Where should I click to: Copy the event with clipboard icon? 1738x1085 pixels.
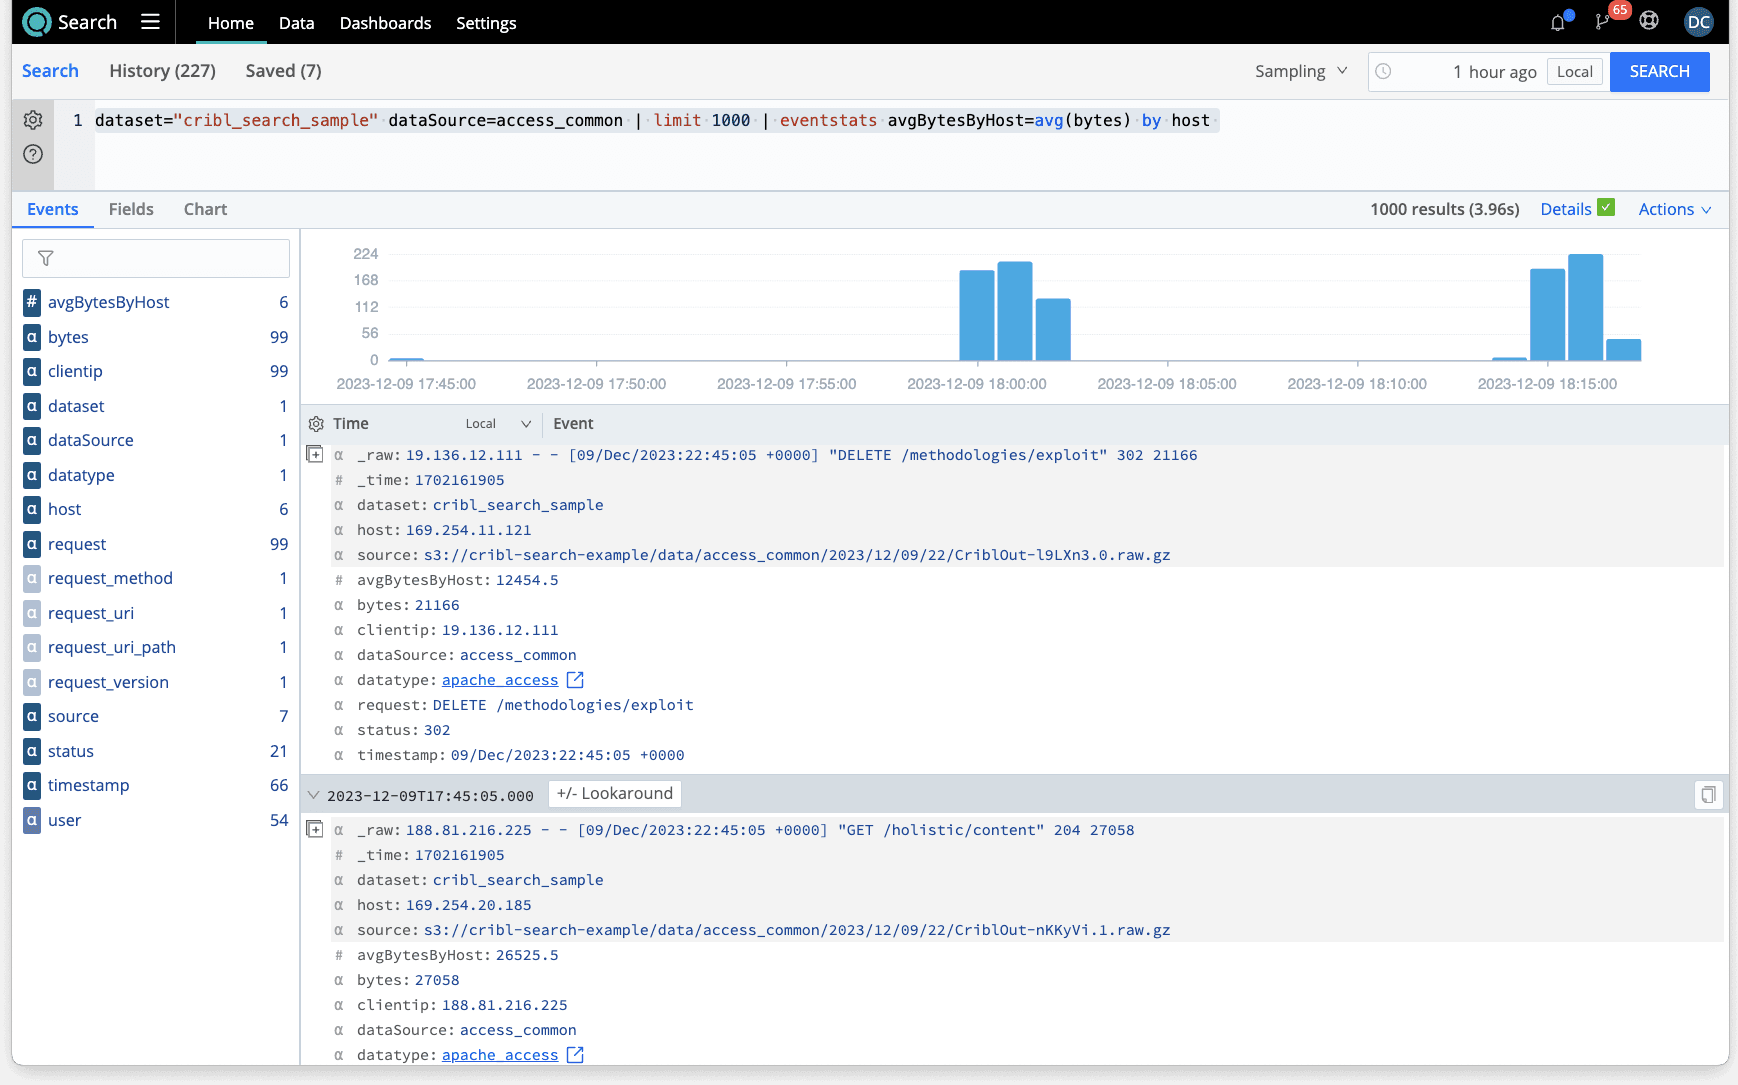click(x=1708, y=794)
